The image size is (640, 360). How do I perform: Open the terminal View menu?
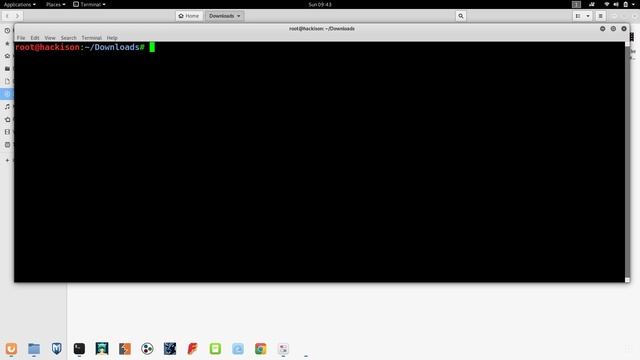tap(50, 38)
